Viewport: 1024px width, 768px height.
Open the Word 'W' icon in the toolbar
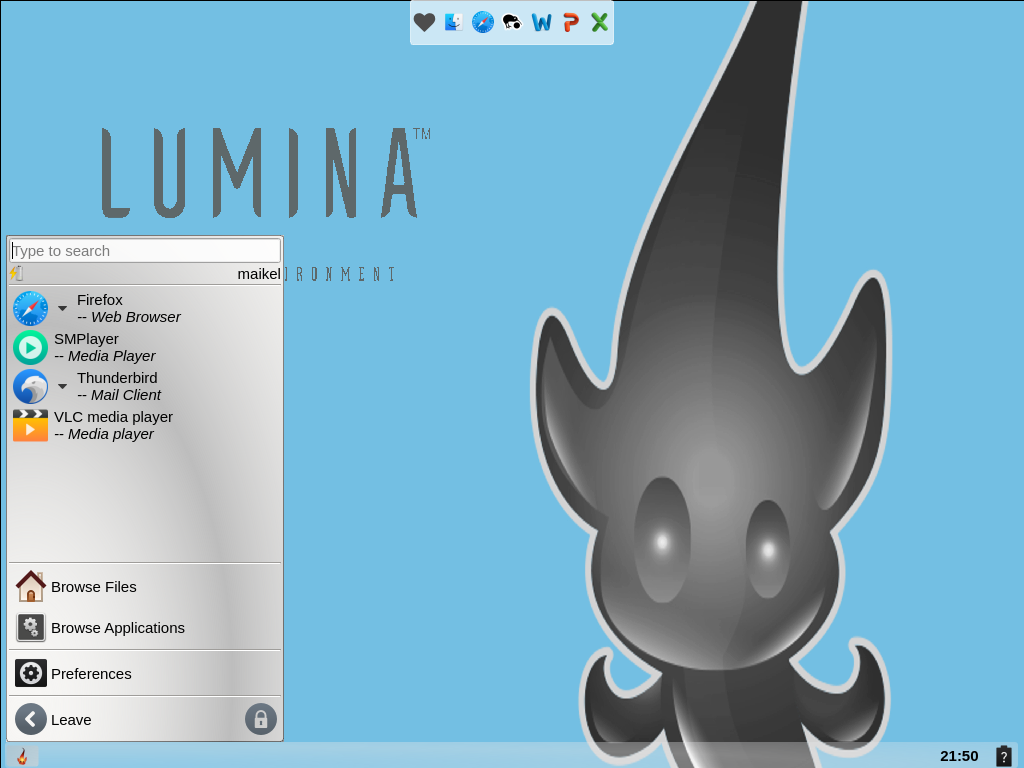541,22
